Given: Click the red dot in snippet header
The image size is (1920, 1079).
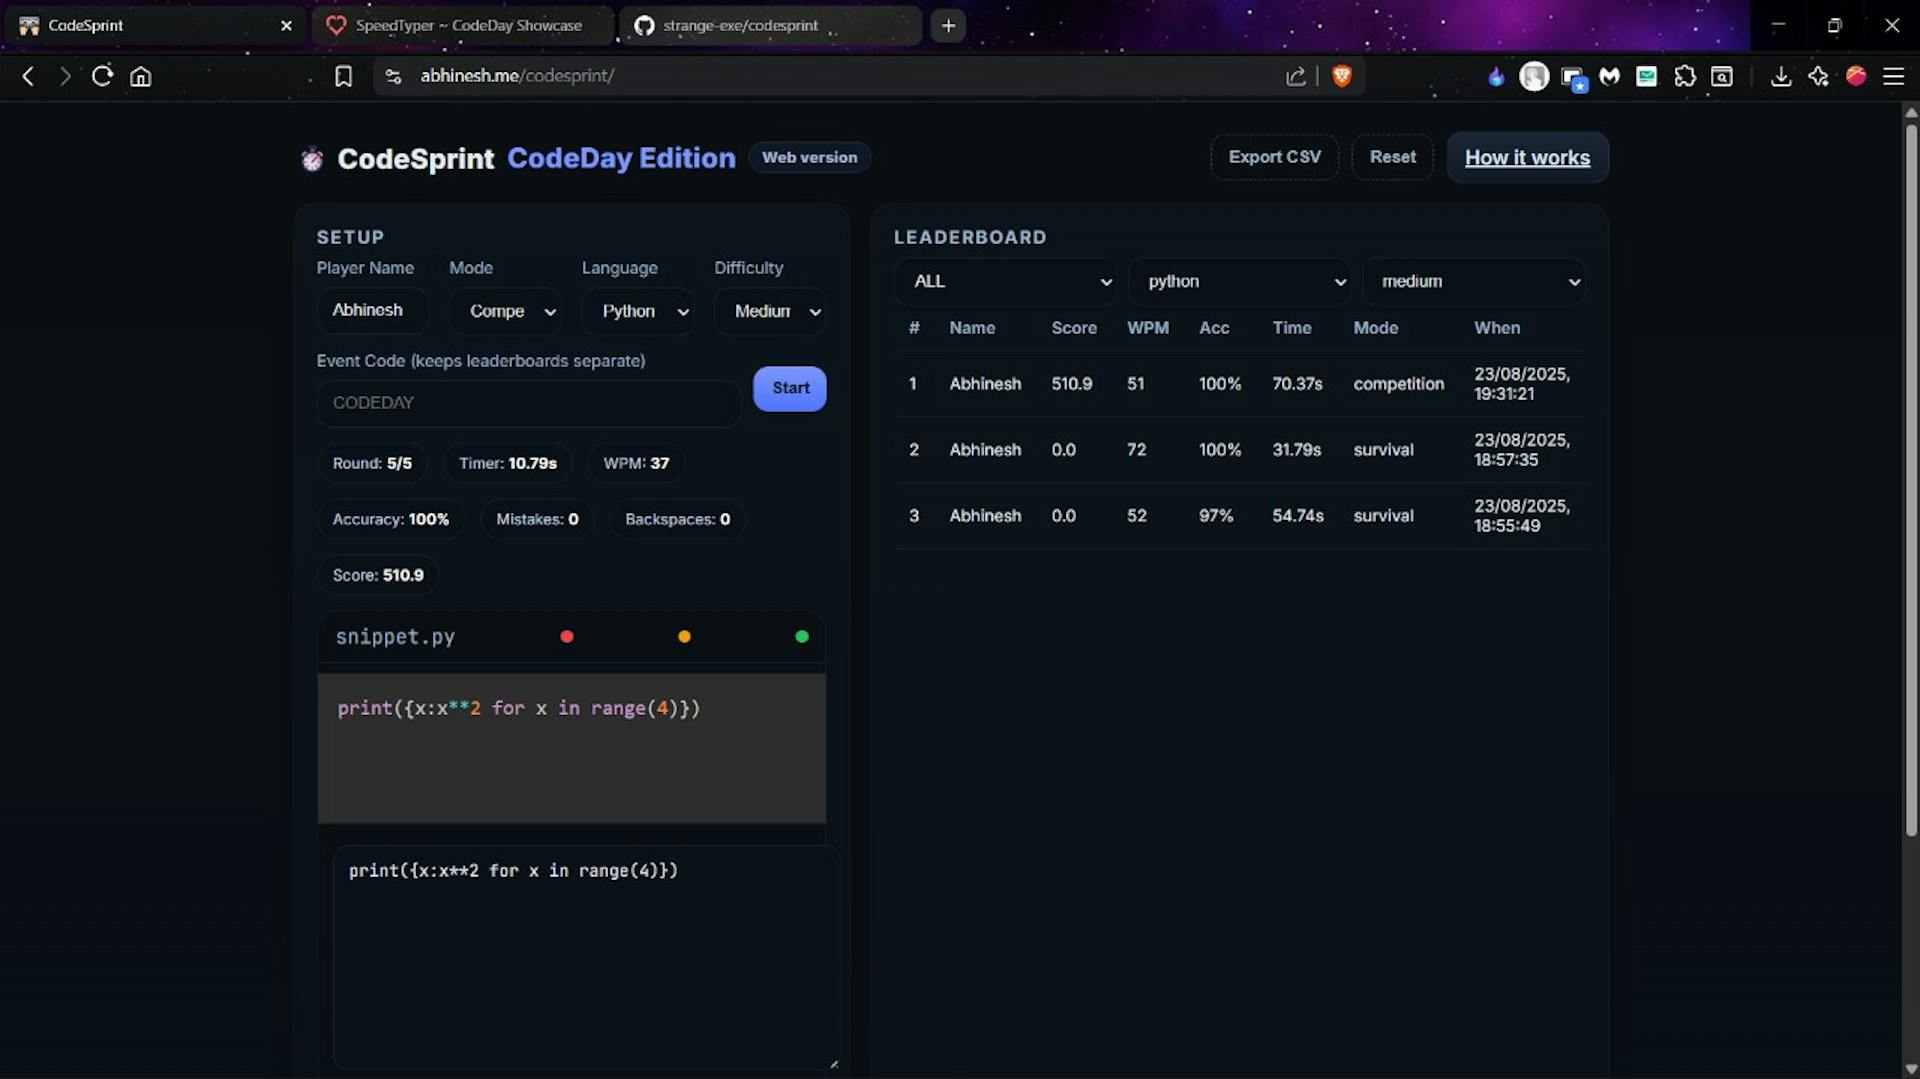Looking at the screenshot, I should (567, 636).
